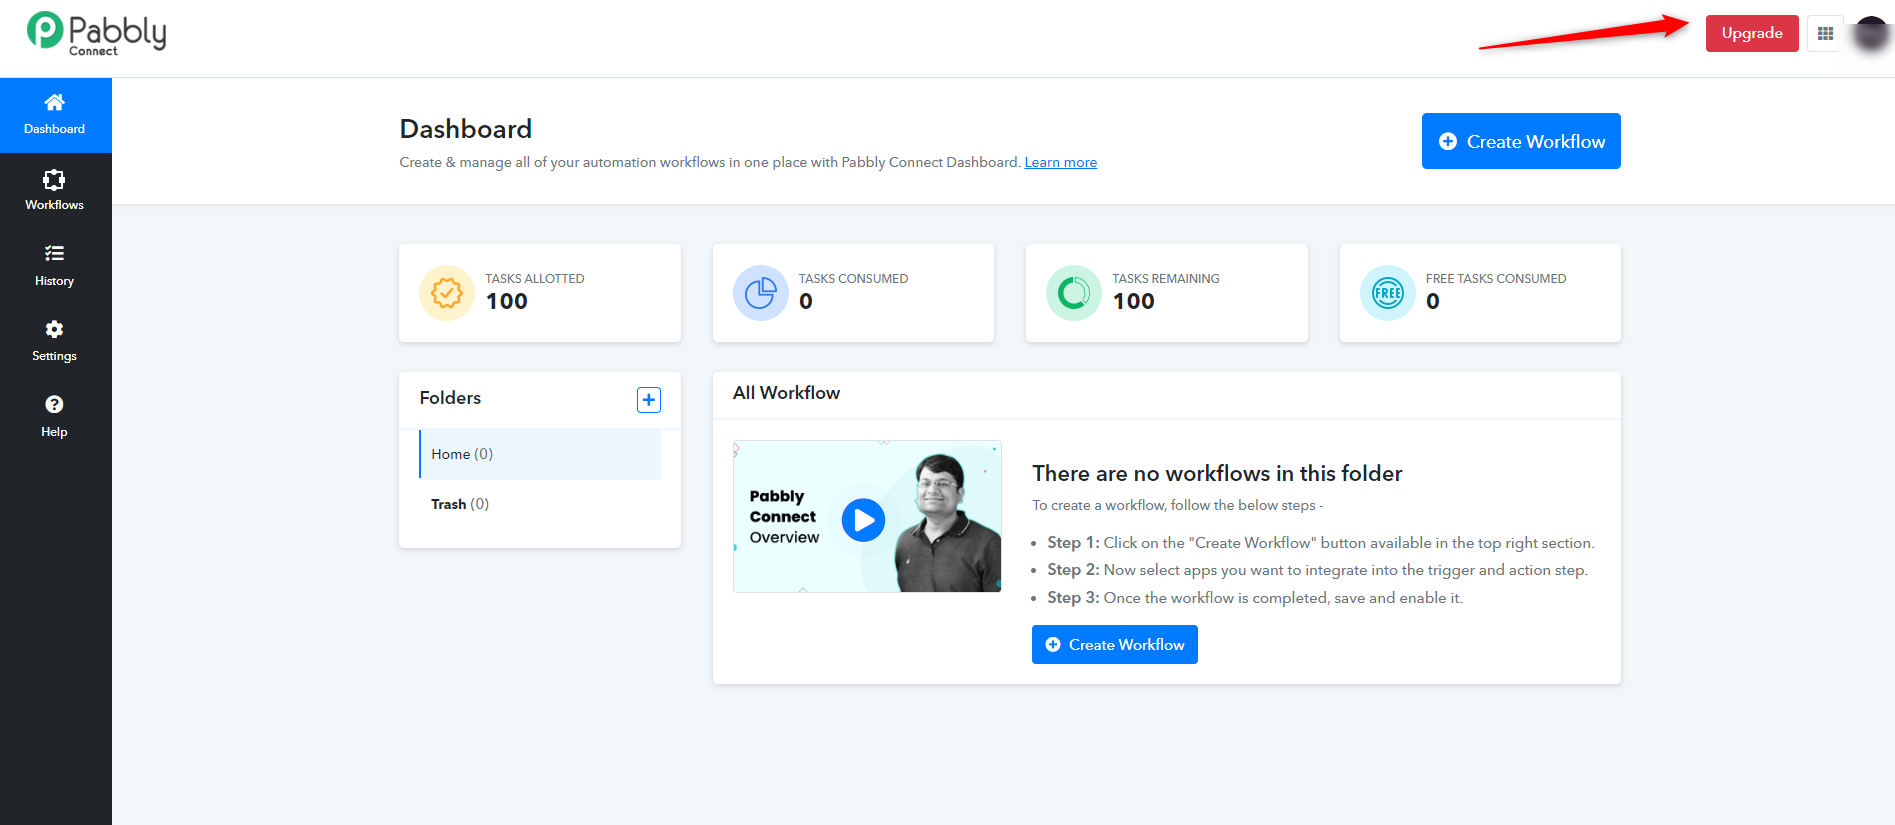
Task: Click the 'Step 3:' instruction line
Action: click(x=1255, y=598)
